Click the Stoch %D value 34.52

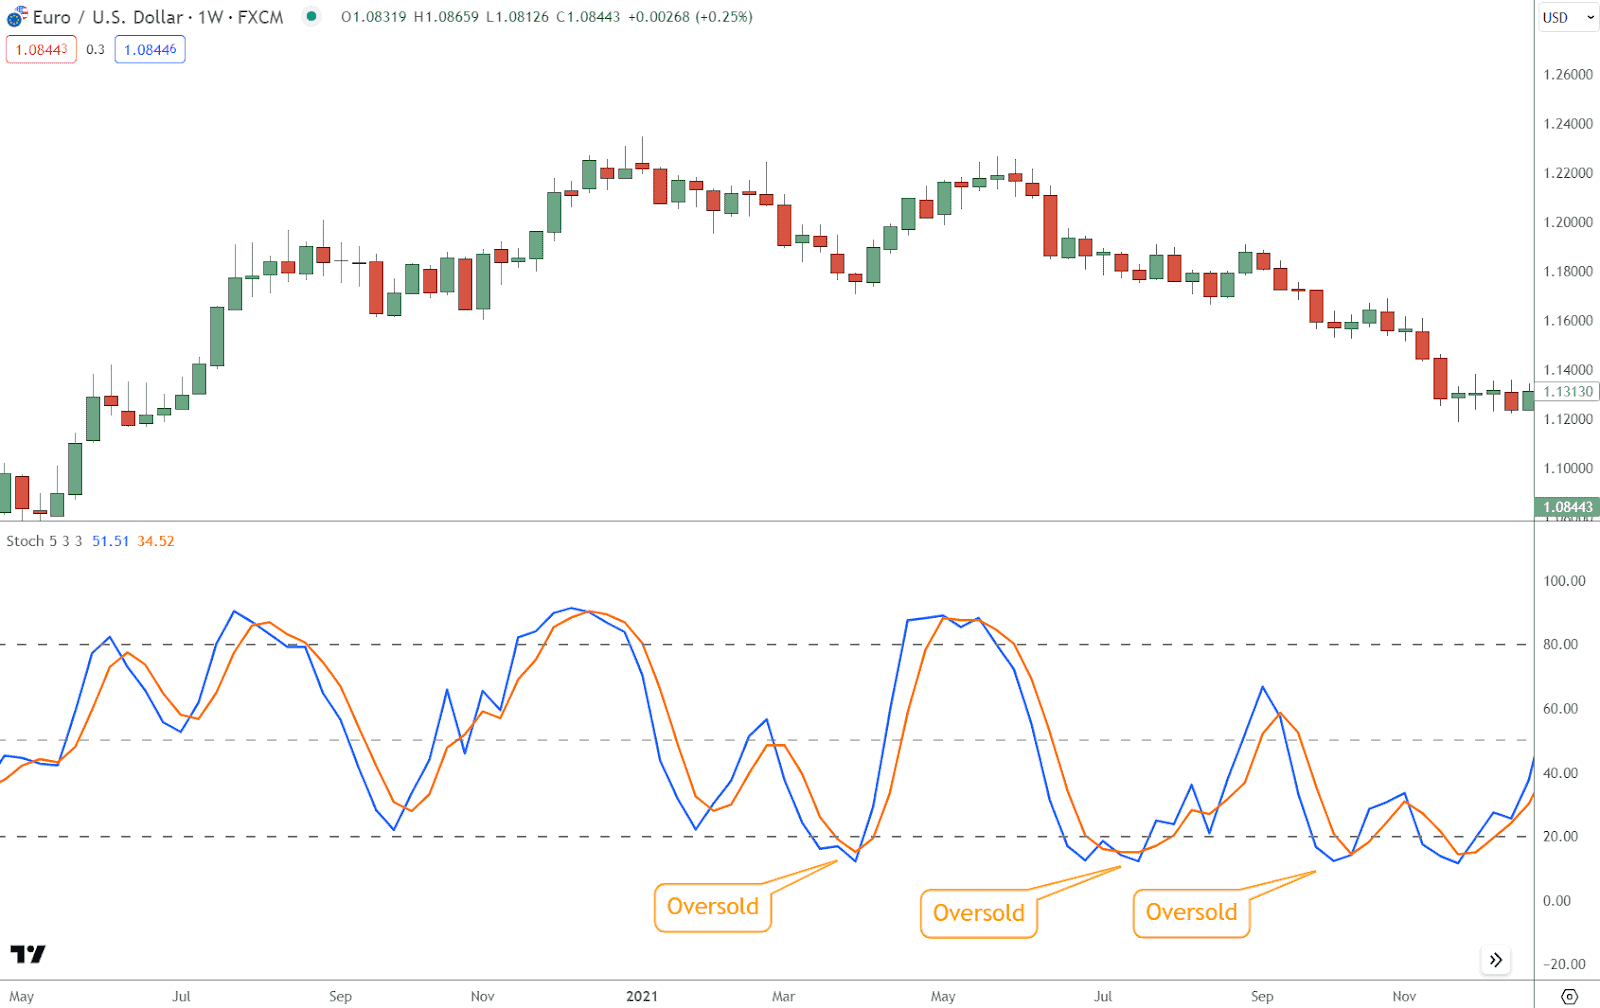(x=156, y=541)
